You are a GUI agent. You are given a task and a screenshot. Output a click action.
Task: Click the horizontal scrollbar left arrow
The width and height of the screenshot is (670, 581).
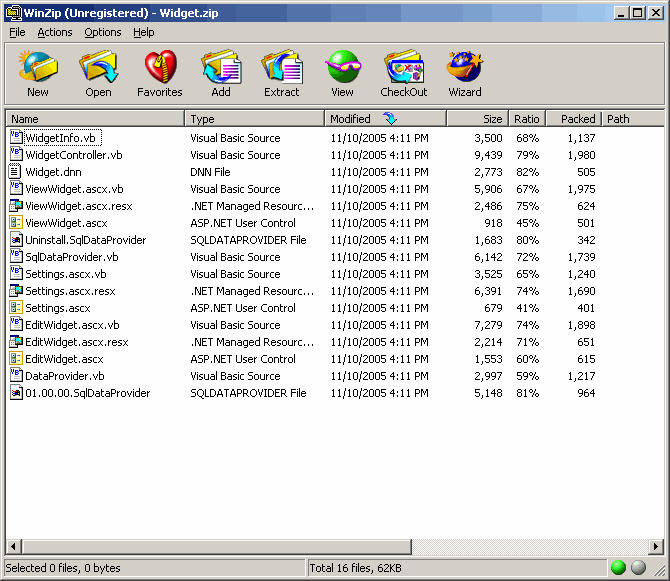[13, 546]
